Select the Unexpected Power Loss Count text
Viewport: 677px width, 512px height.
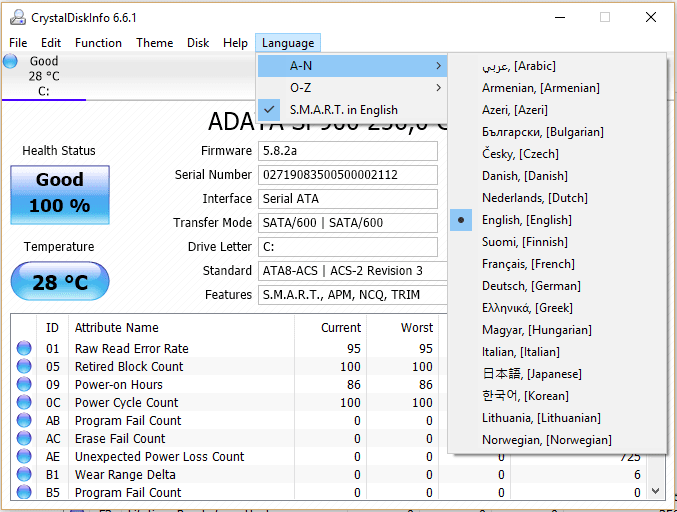[159, 457]
